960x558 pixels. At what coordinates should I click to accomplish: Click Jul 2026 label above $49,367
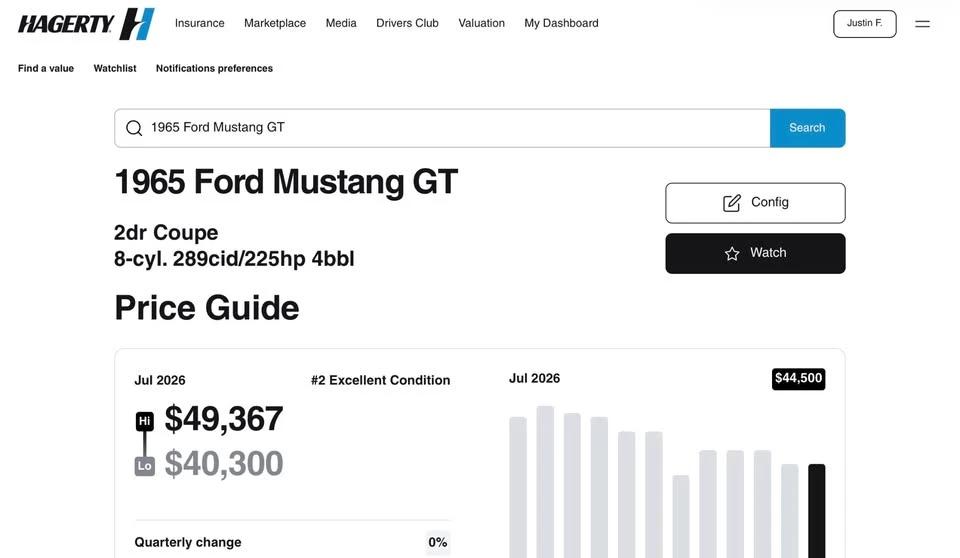[160, 380]
